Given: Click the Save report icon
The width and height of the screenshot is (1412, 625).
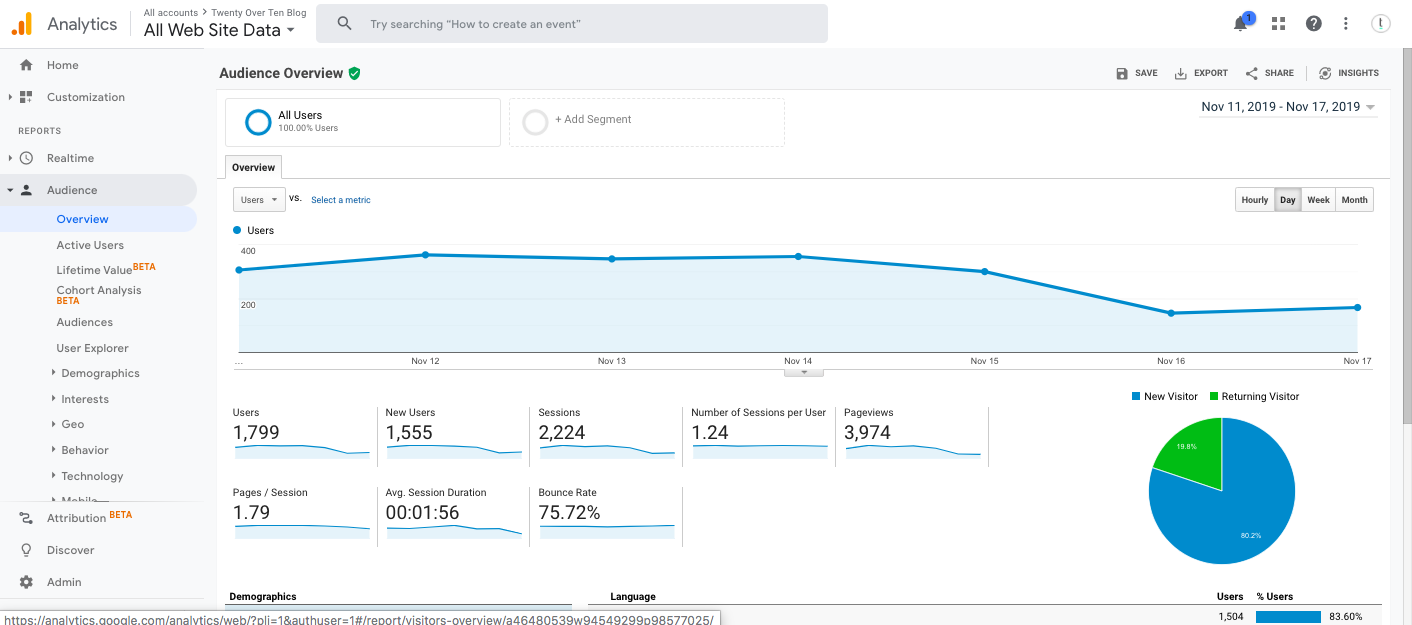Looking at the screenshot, I should pyautogui.click(x=1136, y=72).
